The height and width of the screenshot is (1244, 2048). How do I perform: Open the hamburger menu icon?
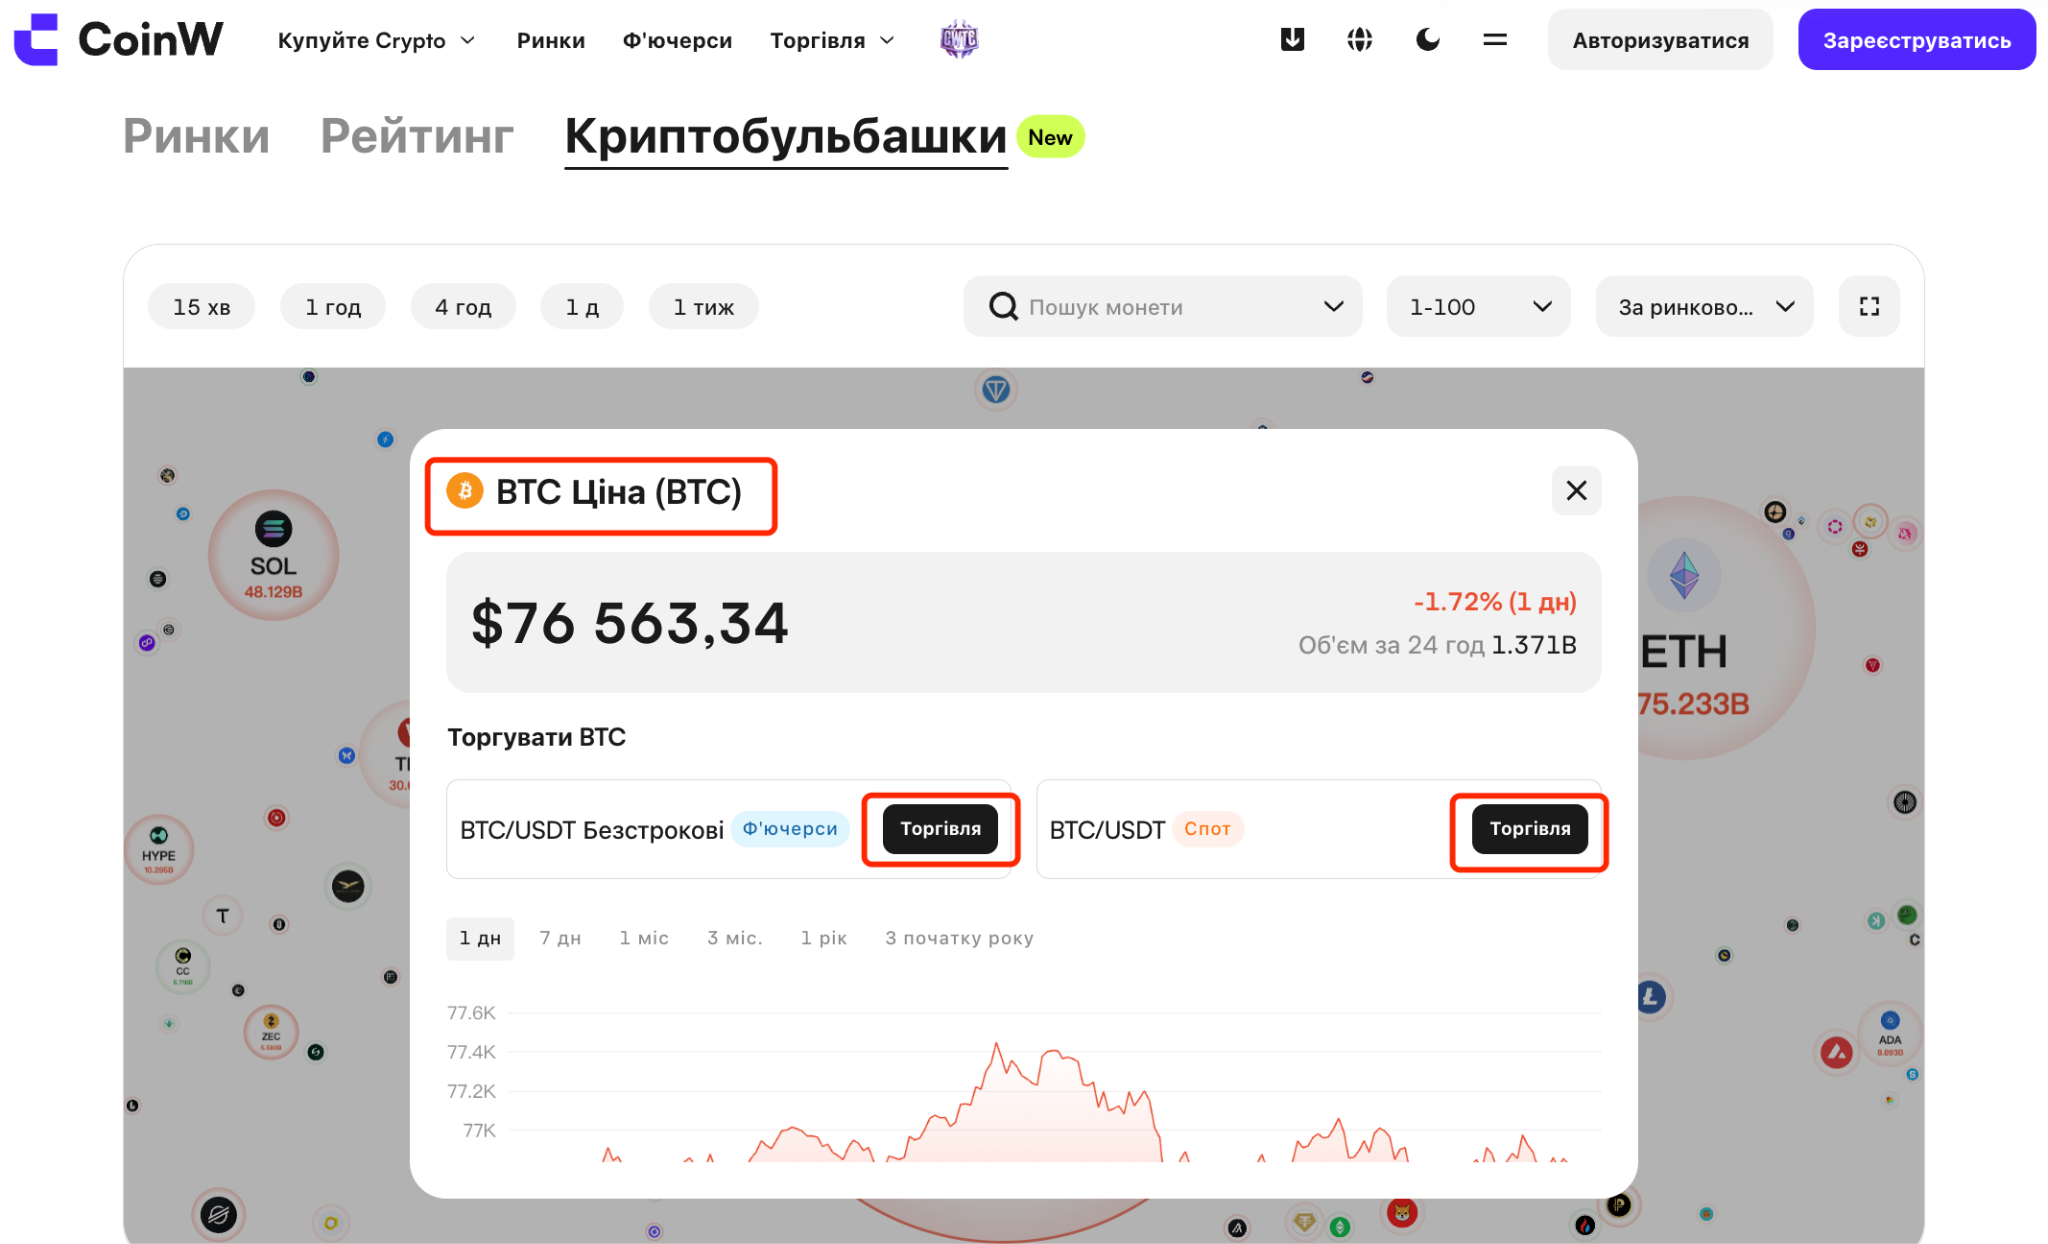tap(1494, 40)
